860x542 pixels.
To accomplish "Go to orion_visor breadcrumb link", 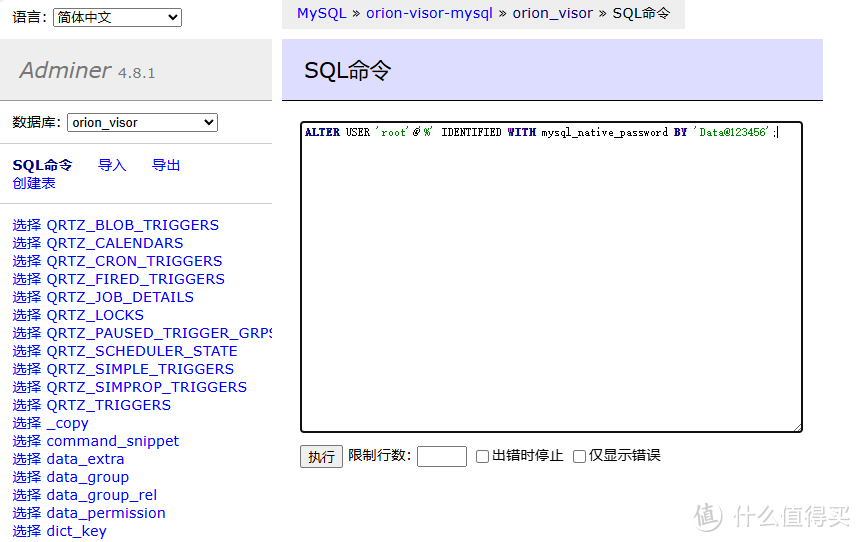I will tap(552, 13).
